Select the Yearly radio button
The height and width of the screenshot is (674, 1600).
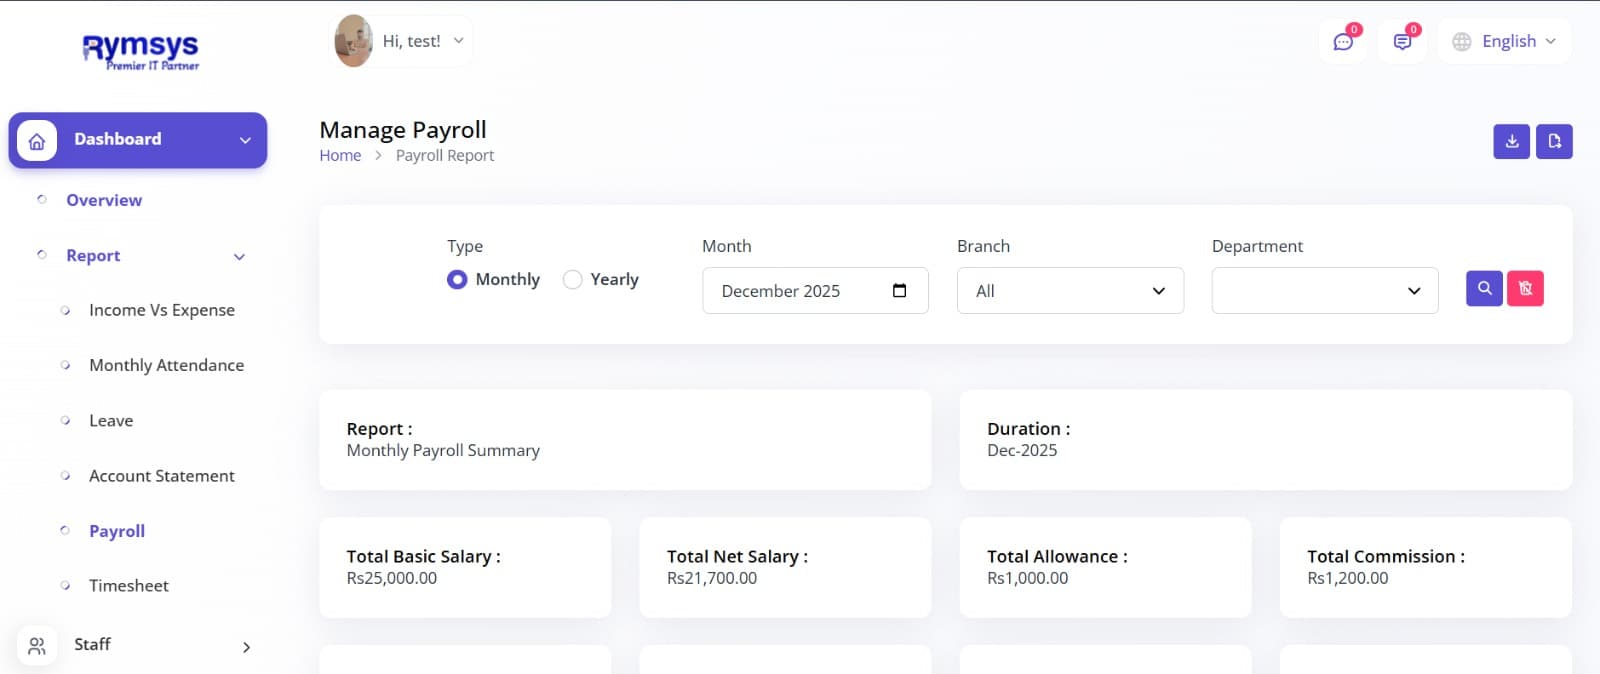[572, 280]
